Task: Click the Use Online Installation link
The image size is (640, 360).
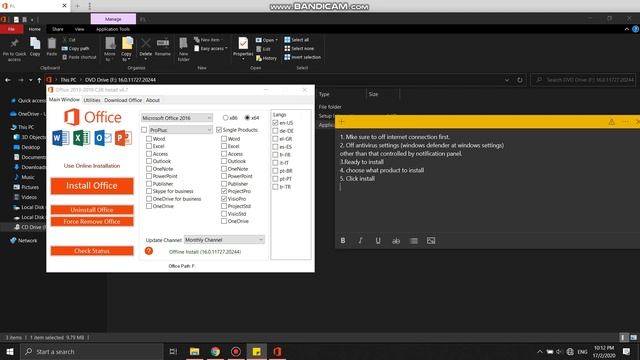Action: tap(92, 166)
